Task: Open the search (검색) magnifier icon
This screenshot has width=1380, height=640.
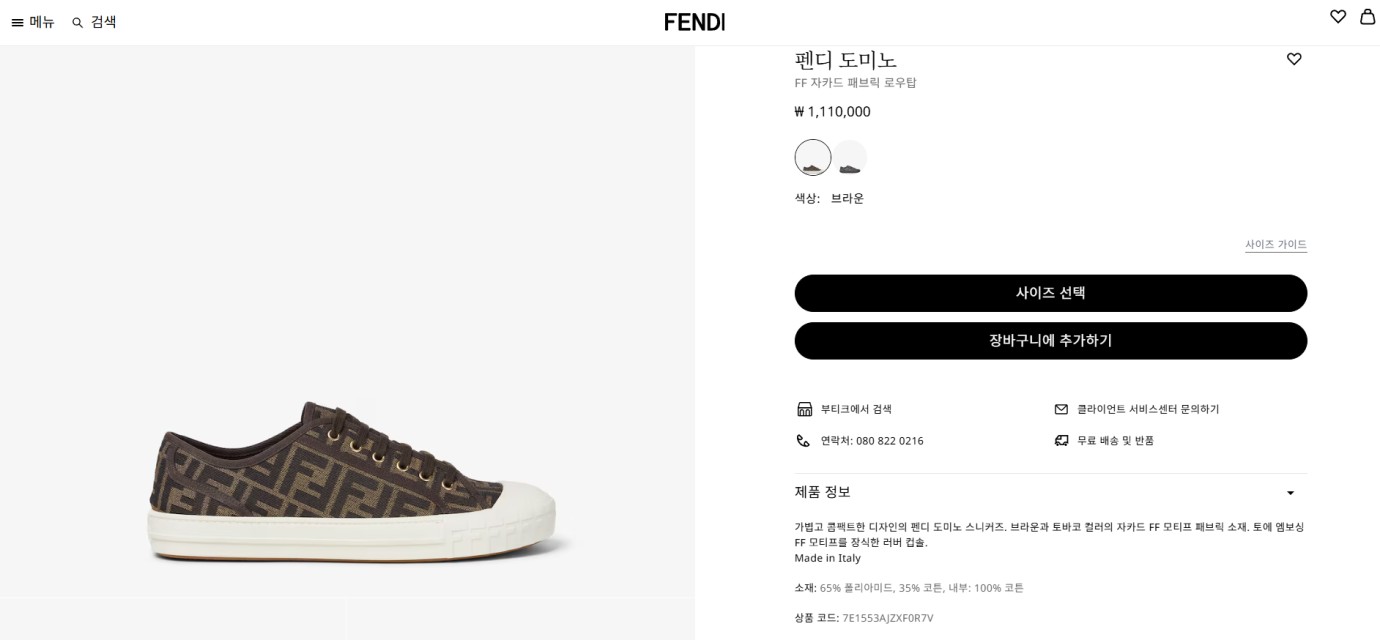Action: pyautogui.click(x=76, y=22)
